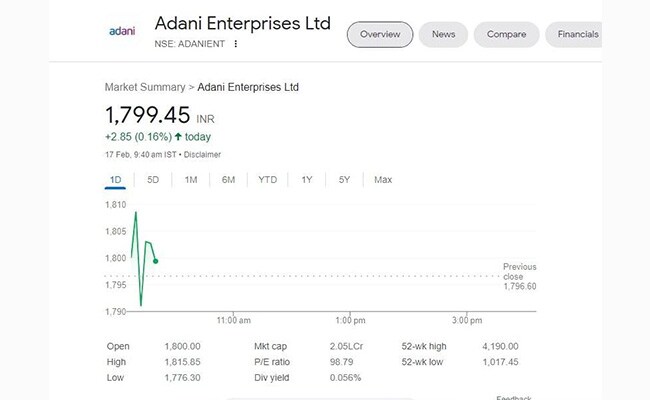The width and height of the screenshot is (650, 400).
Task: Show the 1M price chart
Action: coord(191,180)
